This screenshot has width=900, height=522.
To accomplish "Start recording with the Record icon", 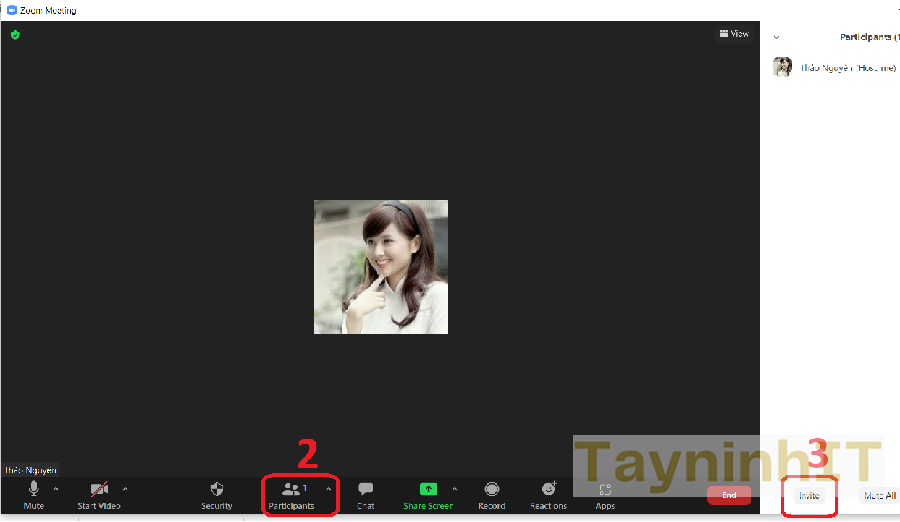I will coord(492,489).
